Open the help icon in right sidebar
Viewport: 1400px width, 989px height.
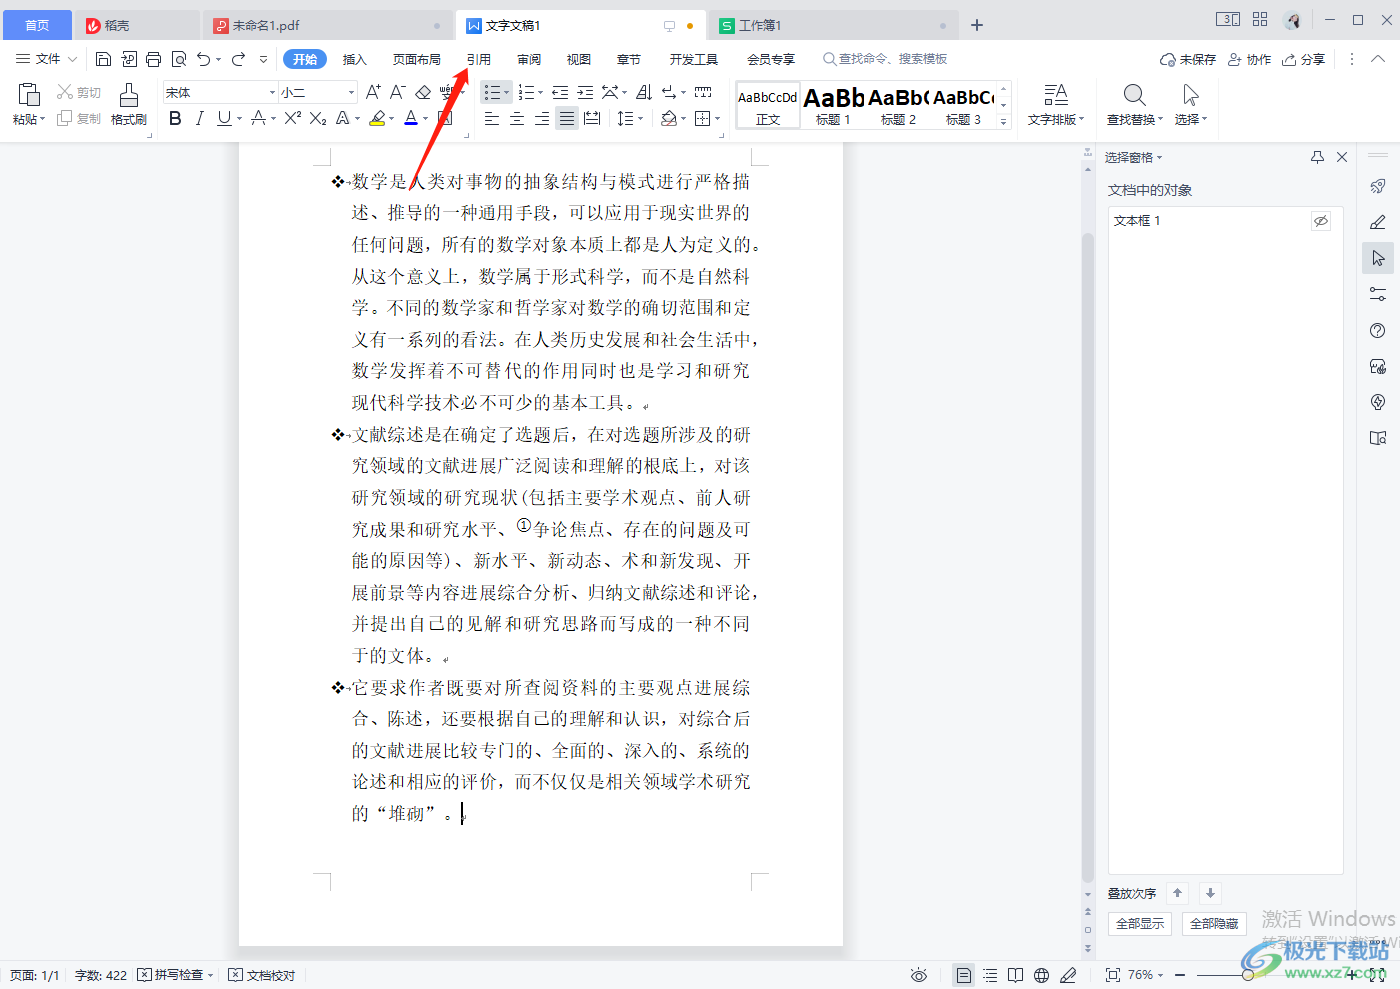click(x=1378, y=331)
